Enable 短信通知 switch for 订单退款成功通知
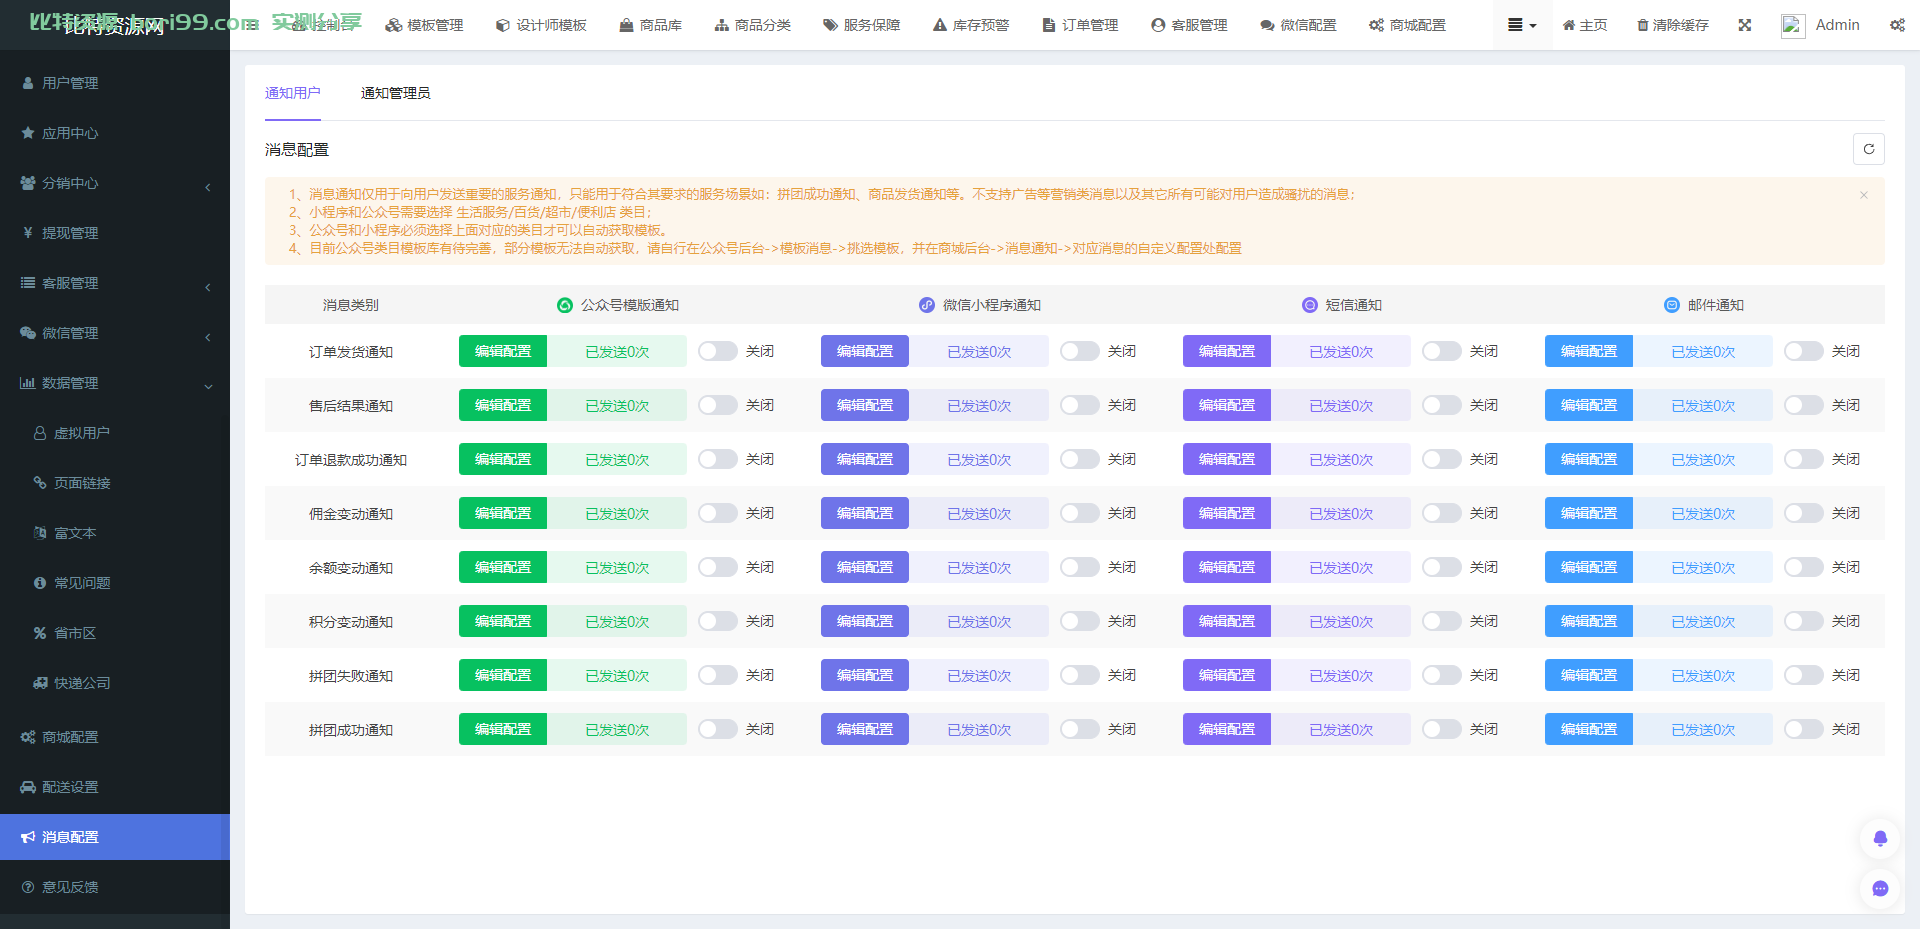 pyautogui.click(x=1442, y=459)
